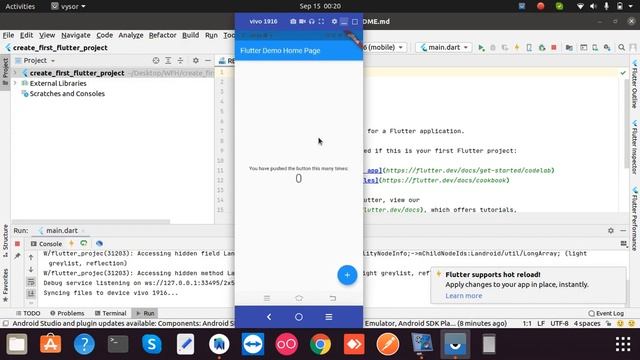
Task: Open the Run panel settings gear
Action: [611, 231]
